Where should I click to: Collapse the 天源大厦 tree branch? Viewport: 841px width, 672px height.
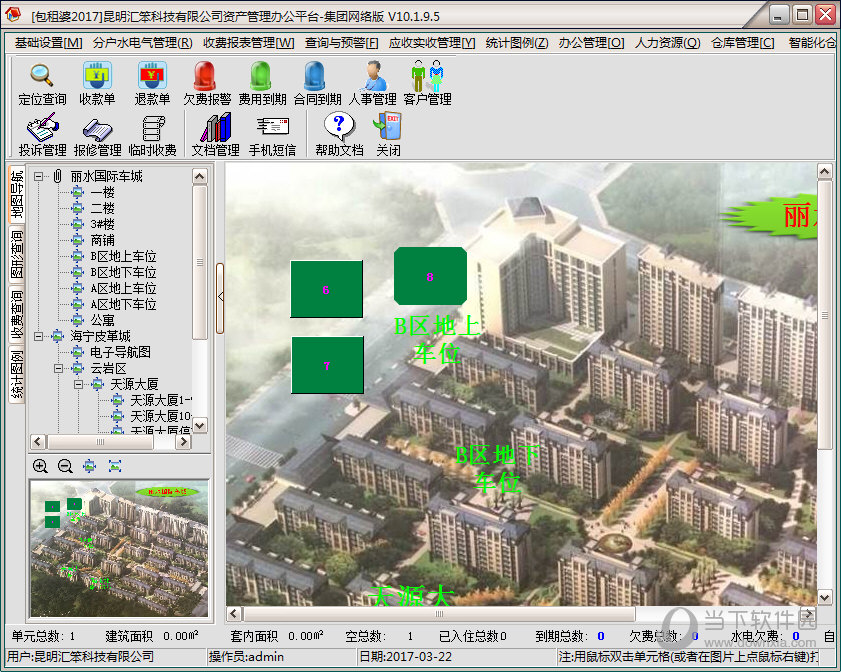(x=79, y=385)
